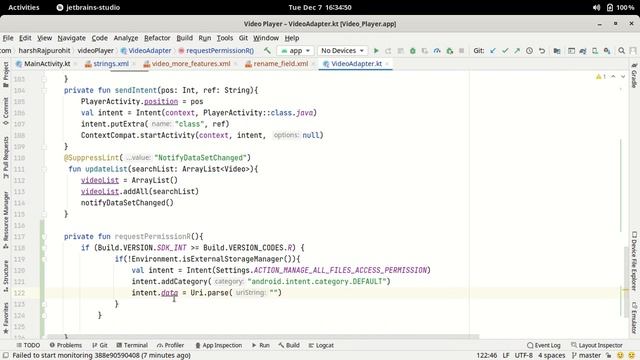Jump to previous highlighted error arrow
The height and width of the screenshot is (360, 640).
point(613,77)
